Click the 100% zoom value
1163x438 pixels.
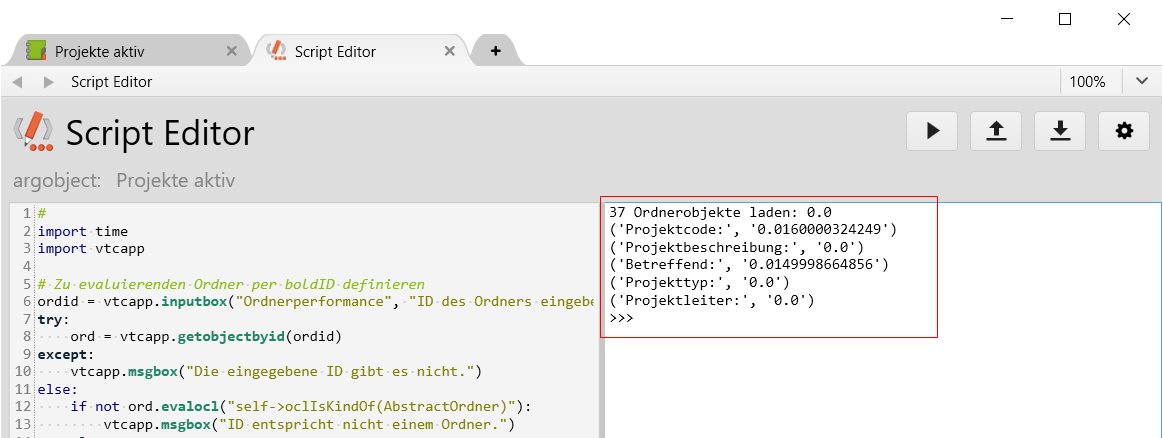tap(1087, 82)
